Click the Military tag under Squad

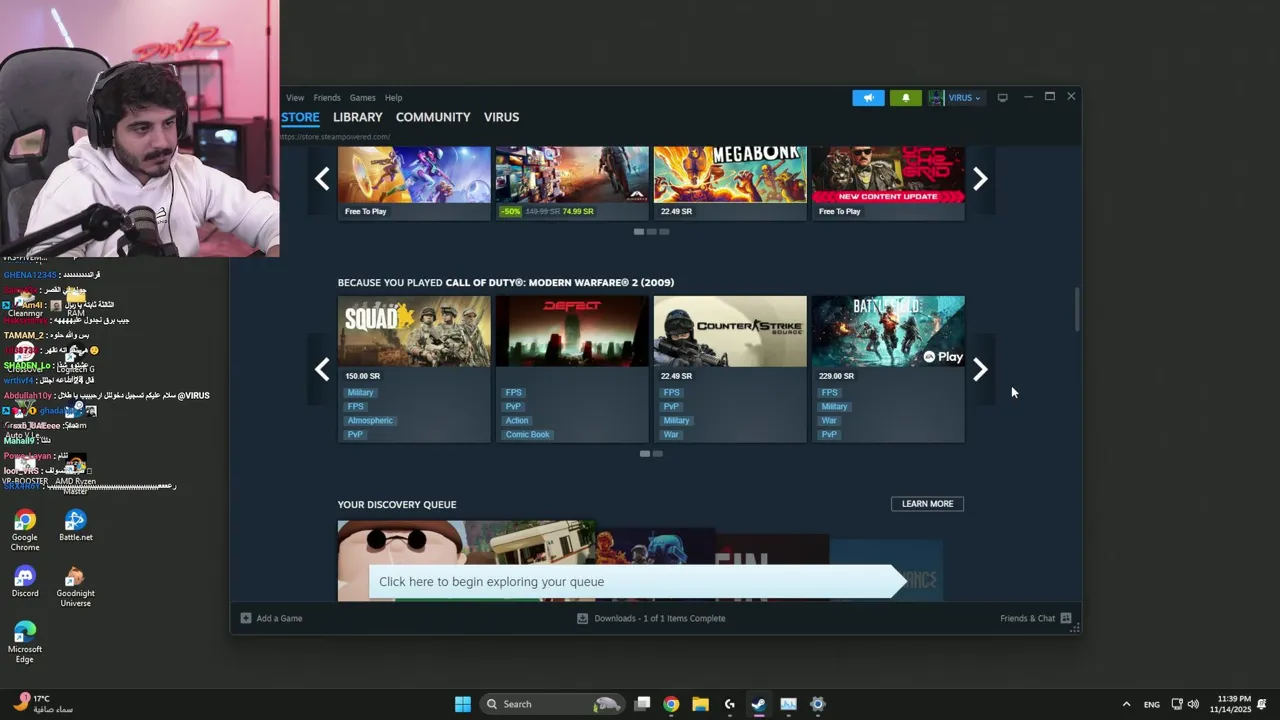(x=360, y=393)
